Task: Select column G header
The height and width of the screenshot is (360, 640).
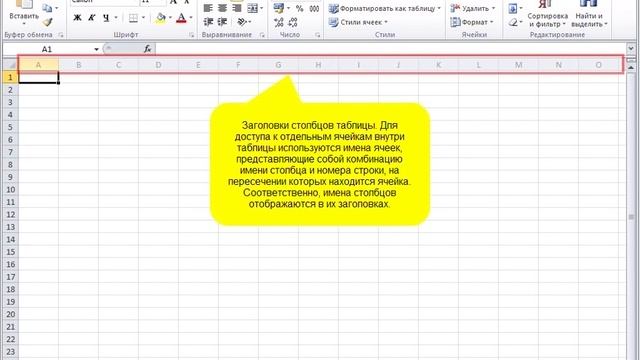Action: [x=278, y=64]
